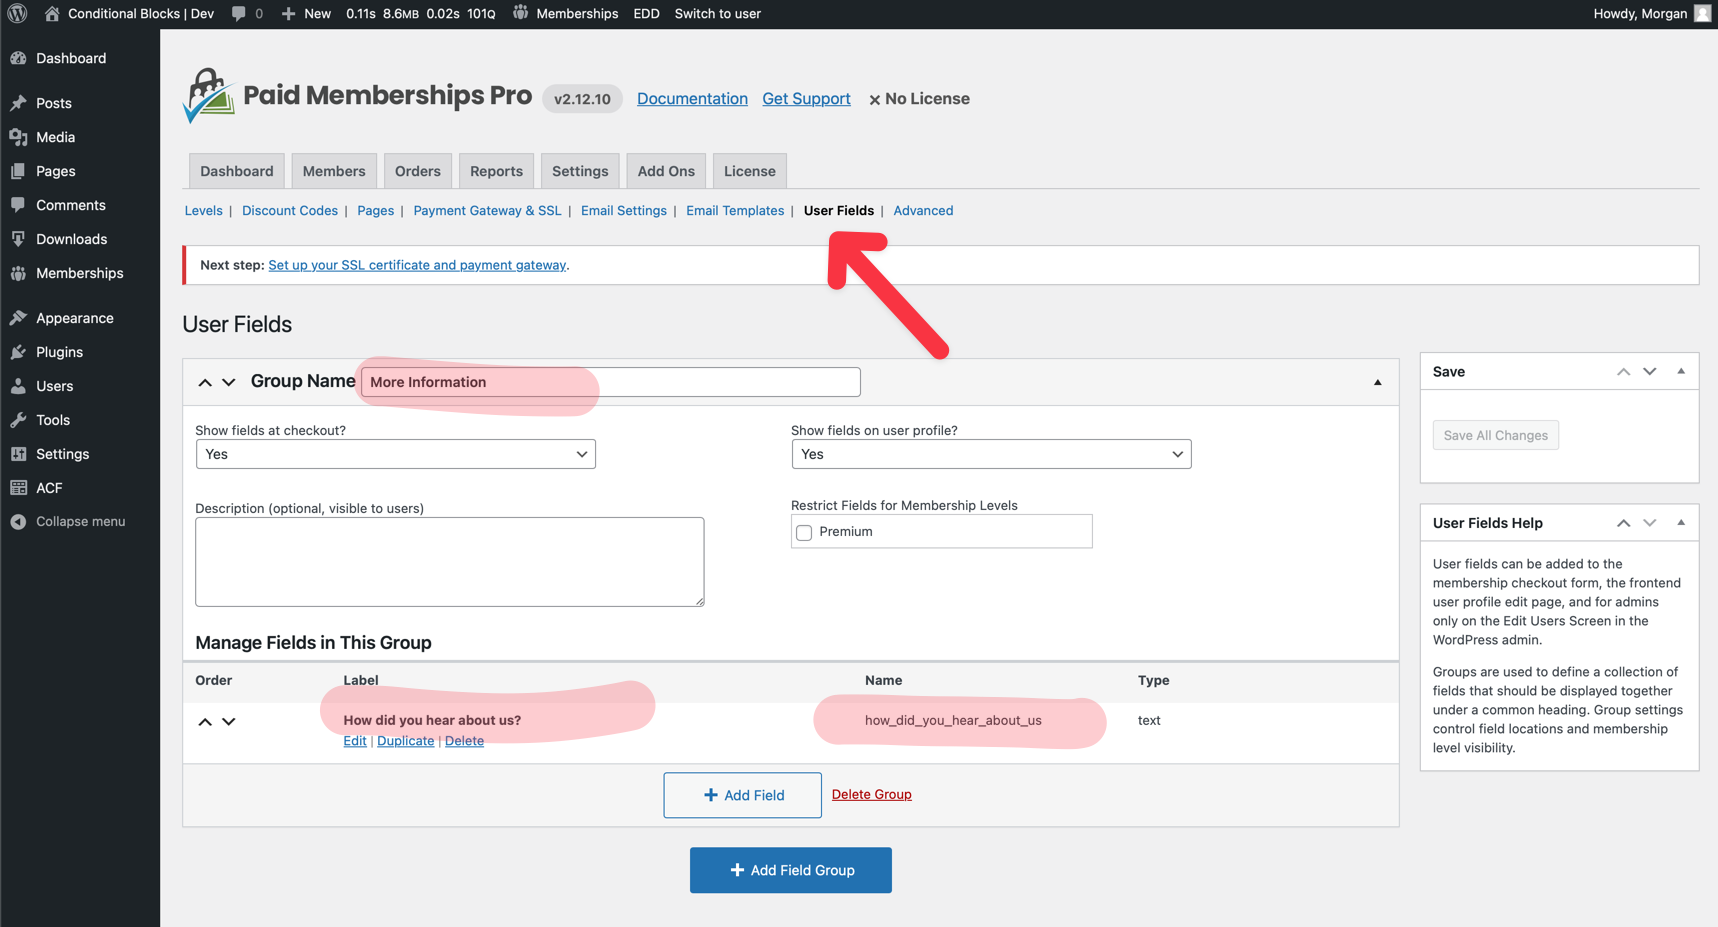This screenshot has width=1718, height=927.
Task: Switch to the Members tab
Action: point(334,170)
